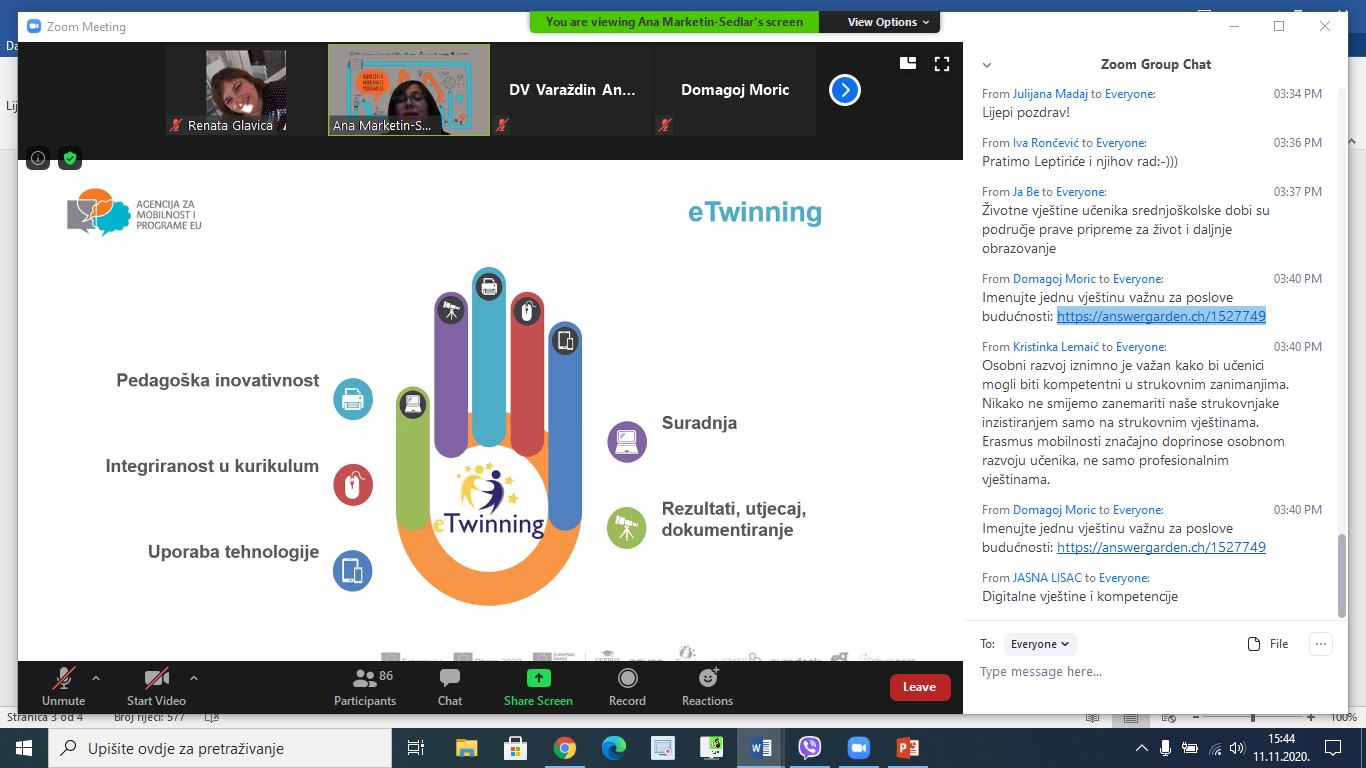Screen dimensions: 1366x768
Task: Switch to Word on the taskbar
Action: (x=760, y=748)
